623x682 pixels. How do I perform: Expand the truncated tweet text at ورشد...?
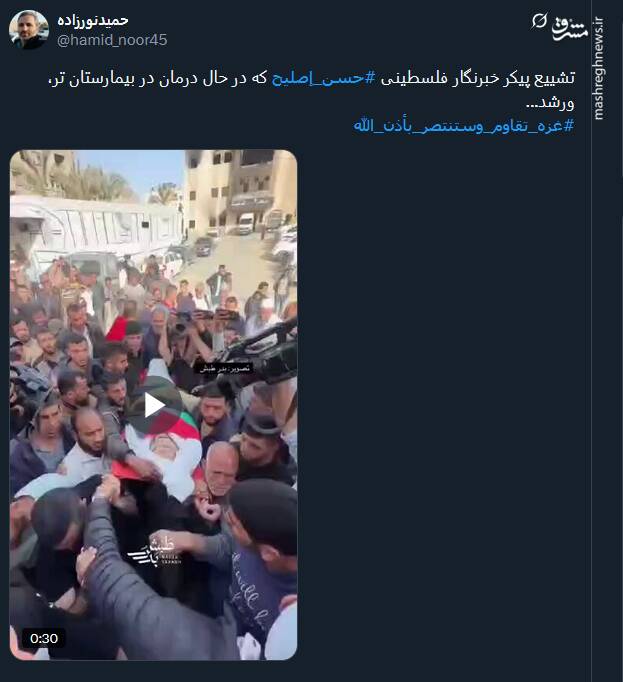coord(550,103)
